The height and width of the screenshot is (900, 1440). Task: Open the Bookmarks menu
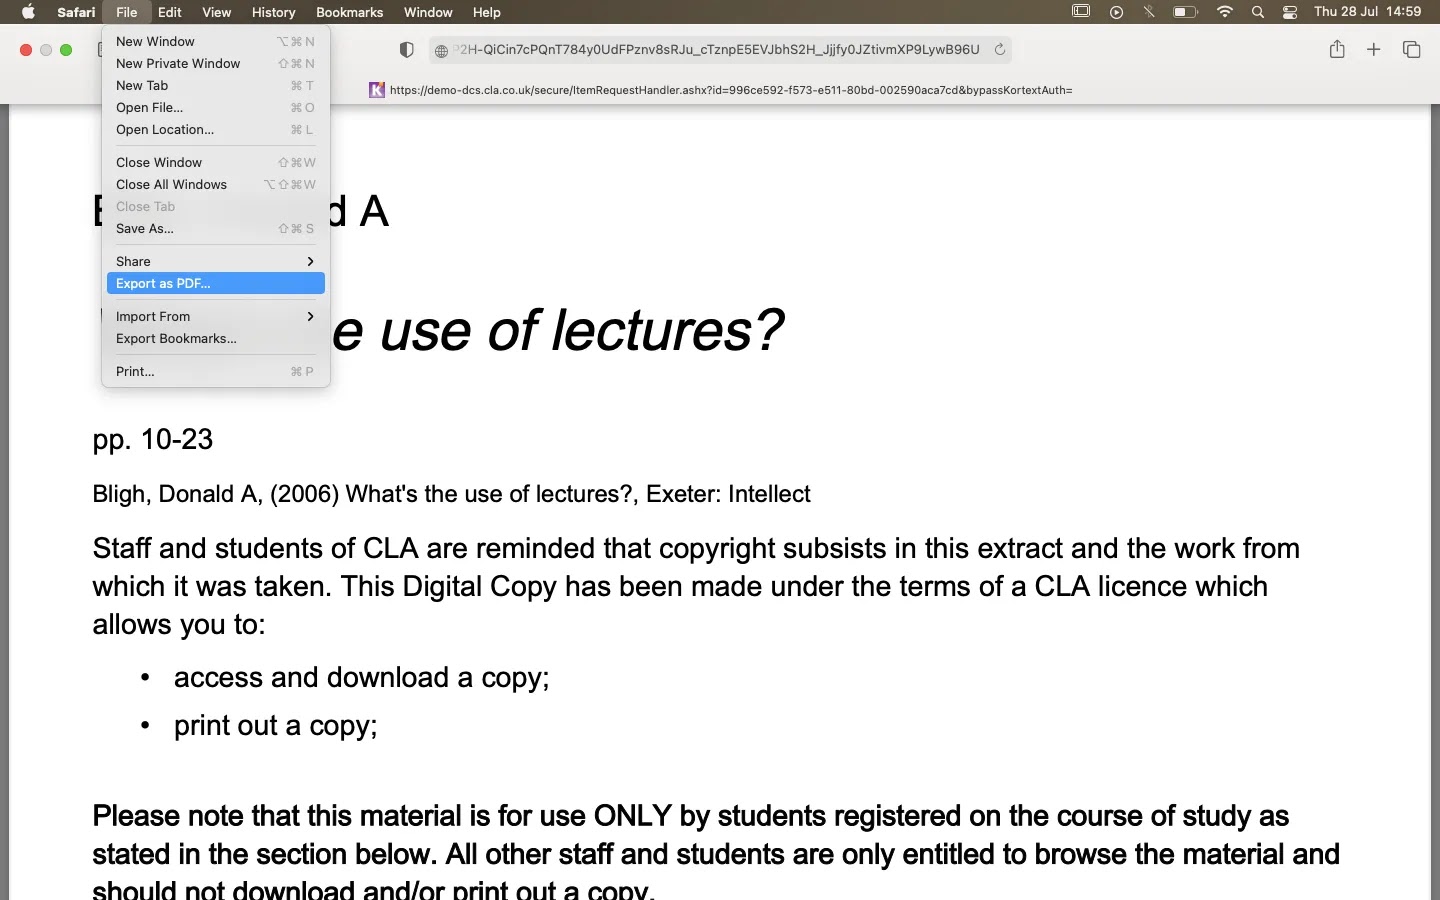pos(349,12)
